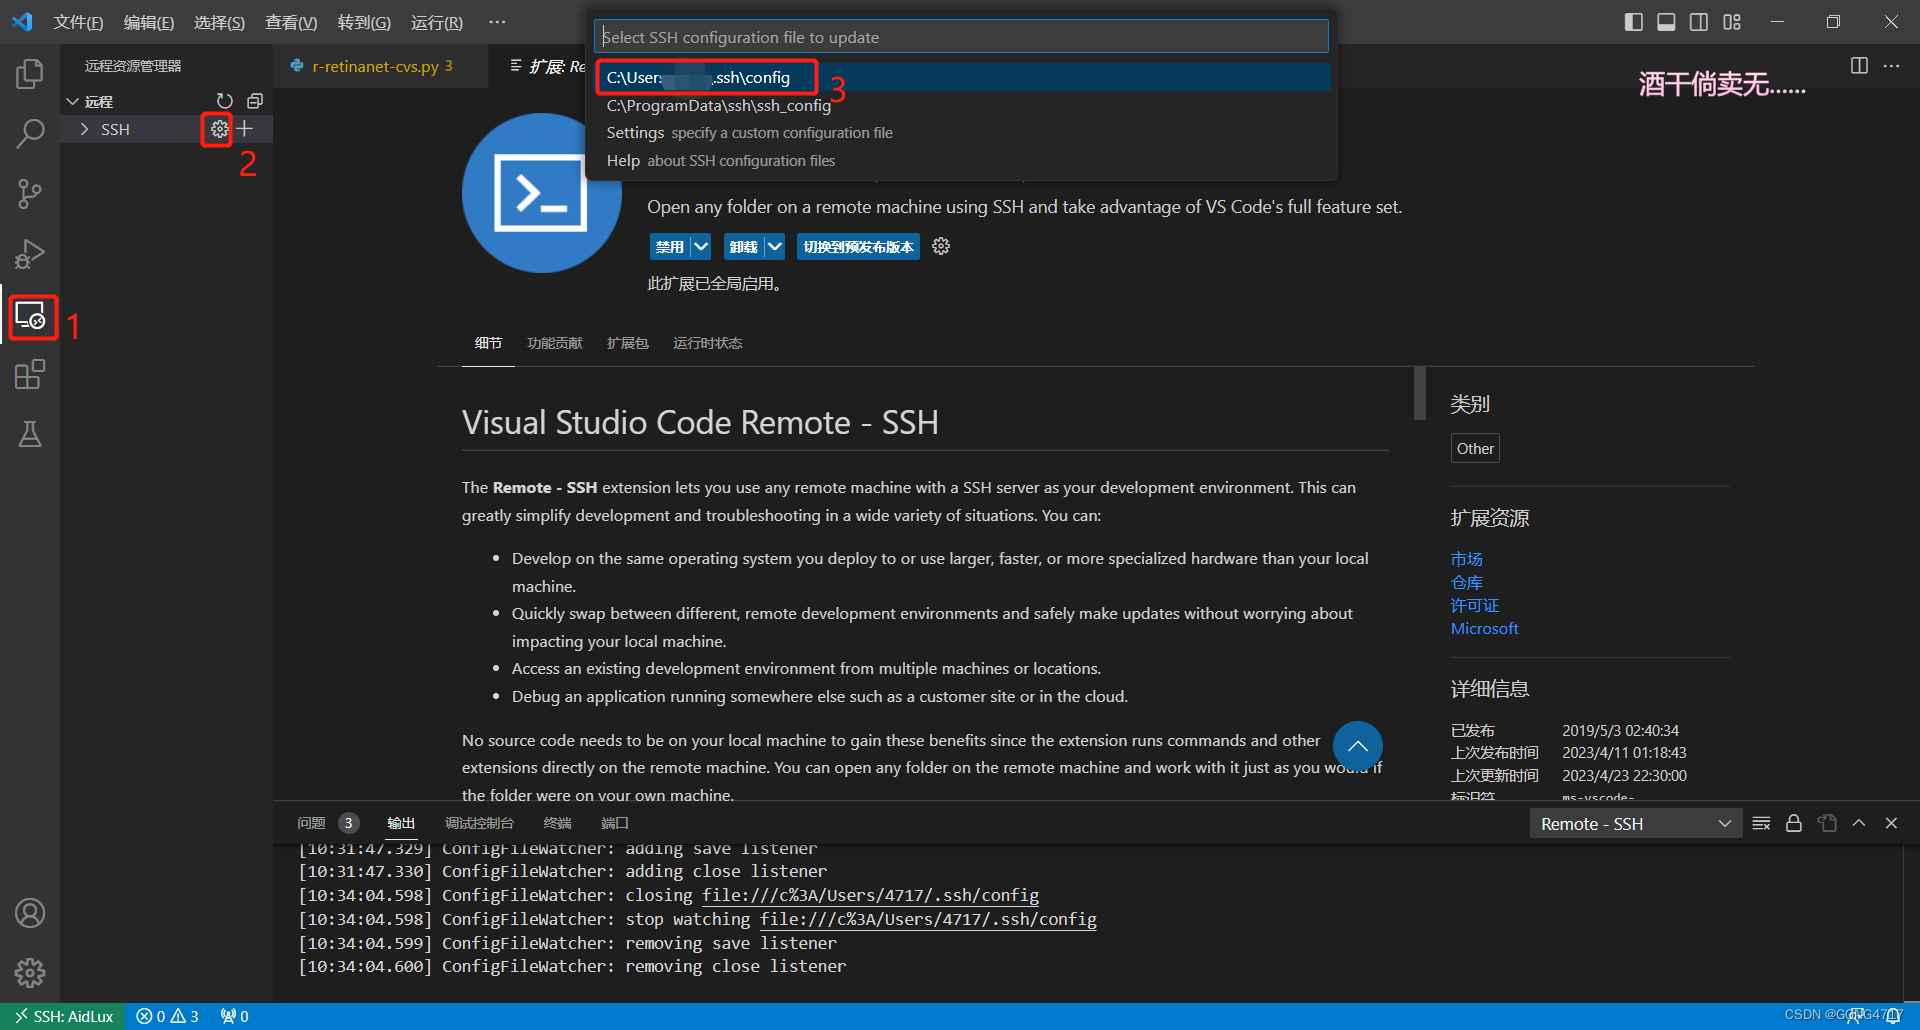This screenshot has width=1920, height=1030.
Task: Toggle output scroll lock icon
Action: [1794, 823]
